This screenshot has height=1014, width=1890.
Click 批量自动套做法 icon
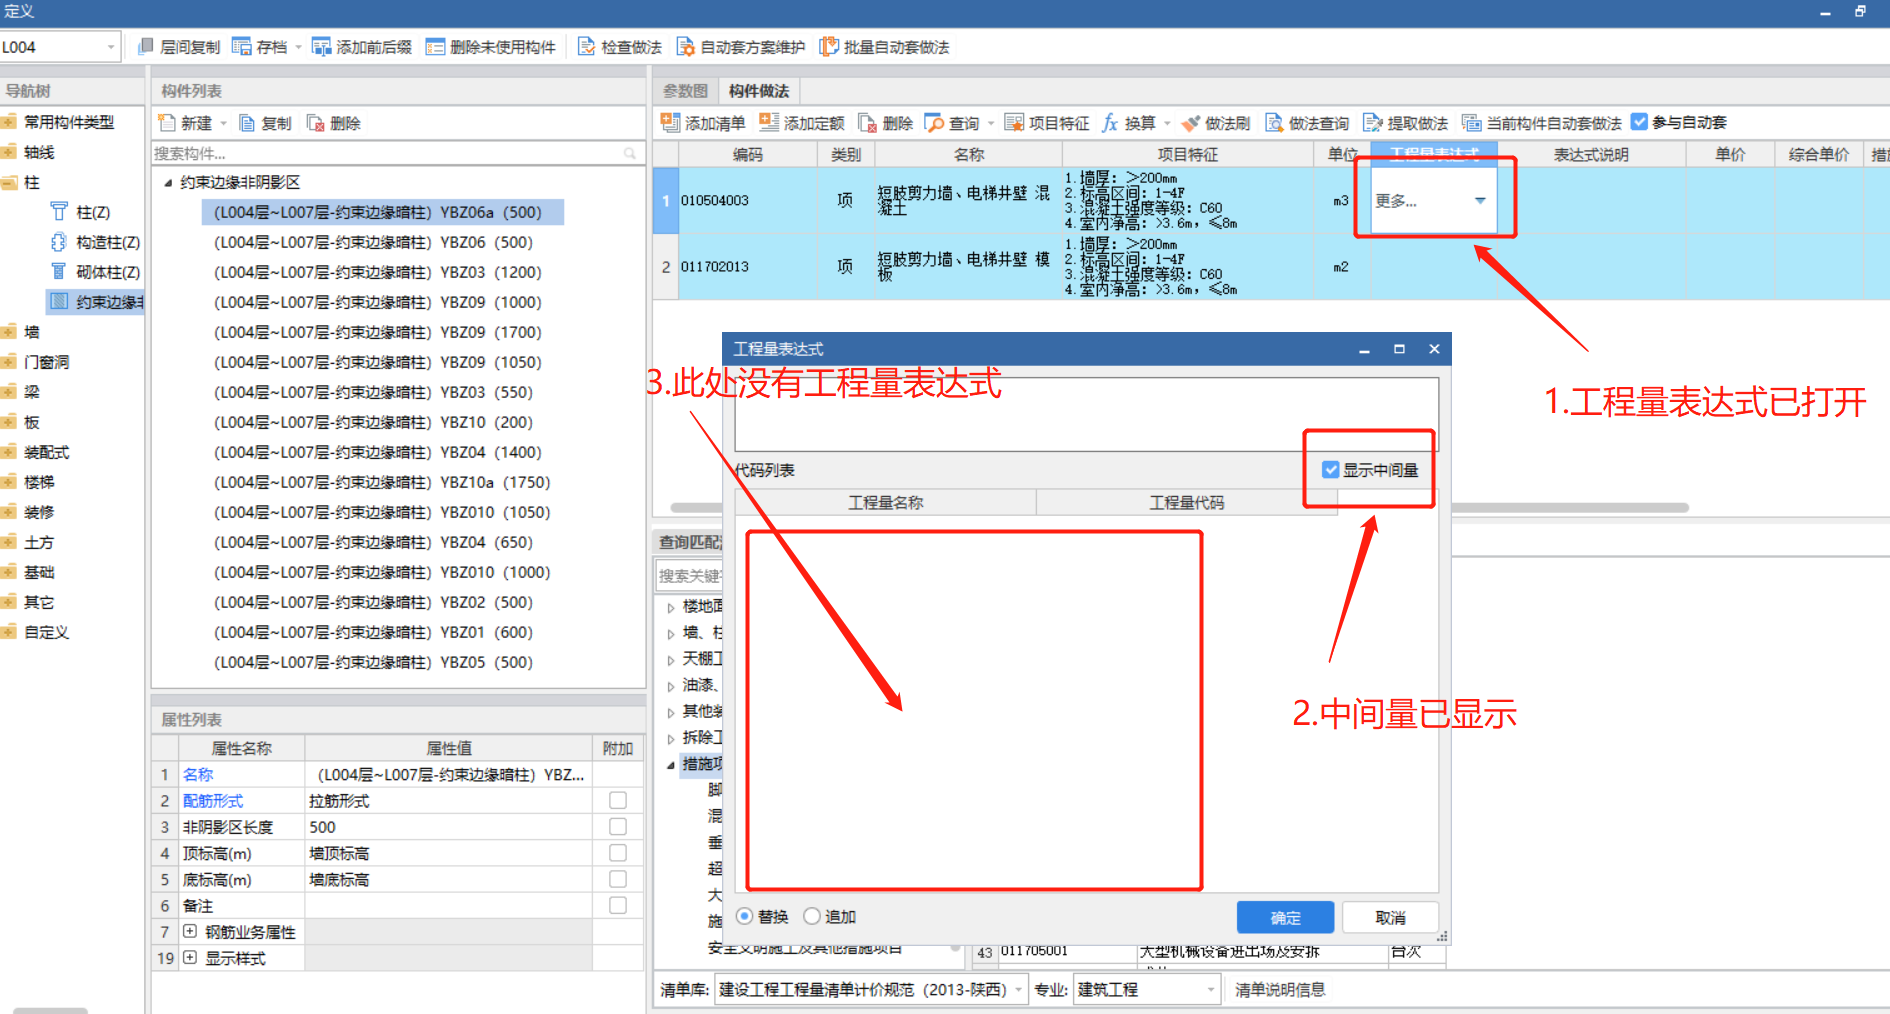tap(828, 47)
